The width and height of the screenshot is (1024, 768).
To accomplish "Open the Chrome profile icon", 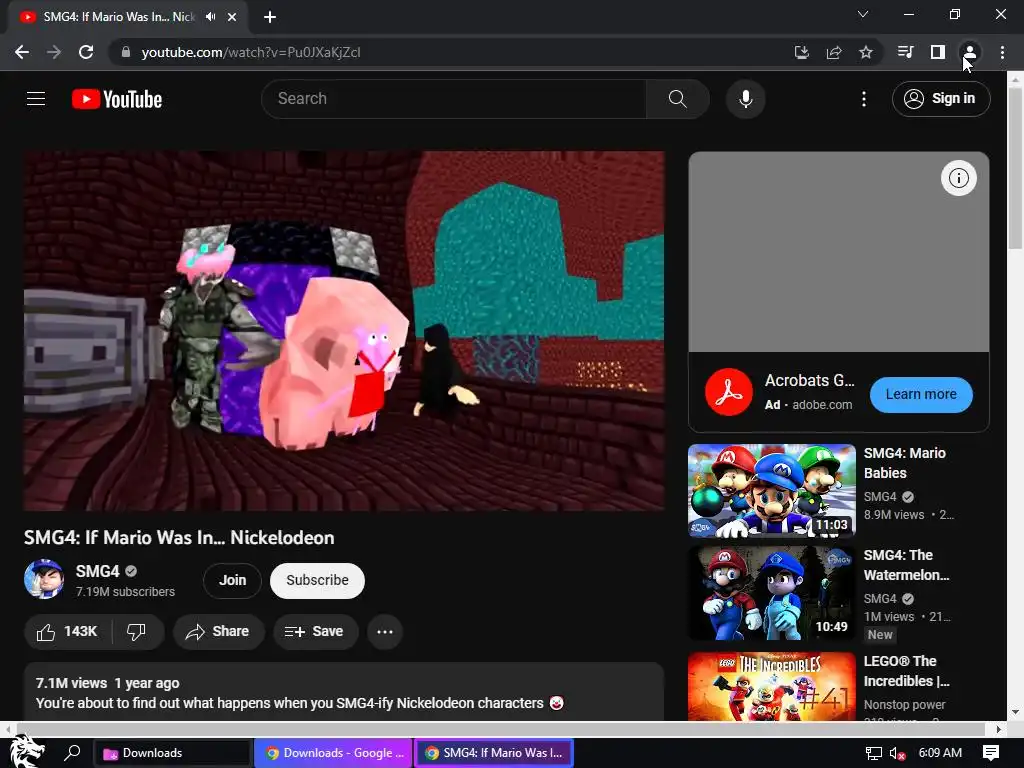I will (970, 52).
